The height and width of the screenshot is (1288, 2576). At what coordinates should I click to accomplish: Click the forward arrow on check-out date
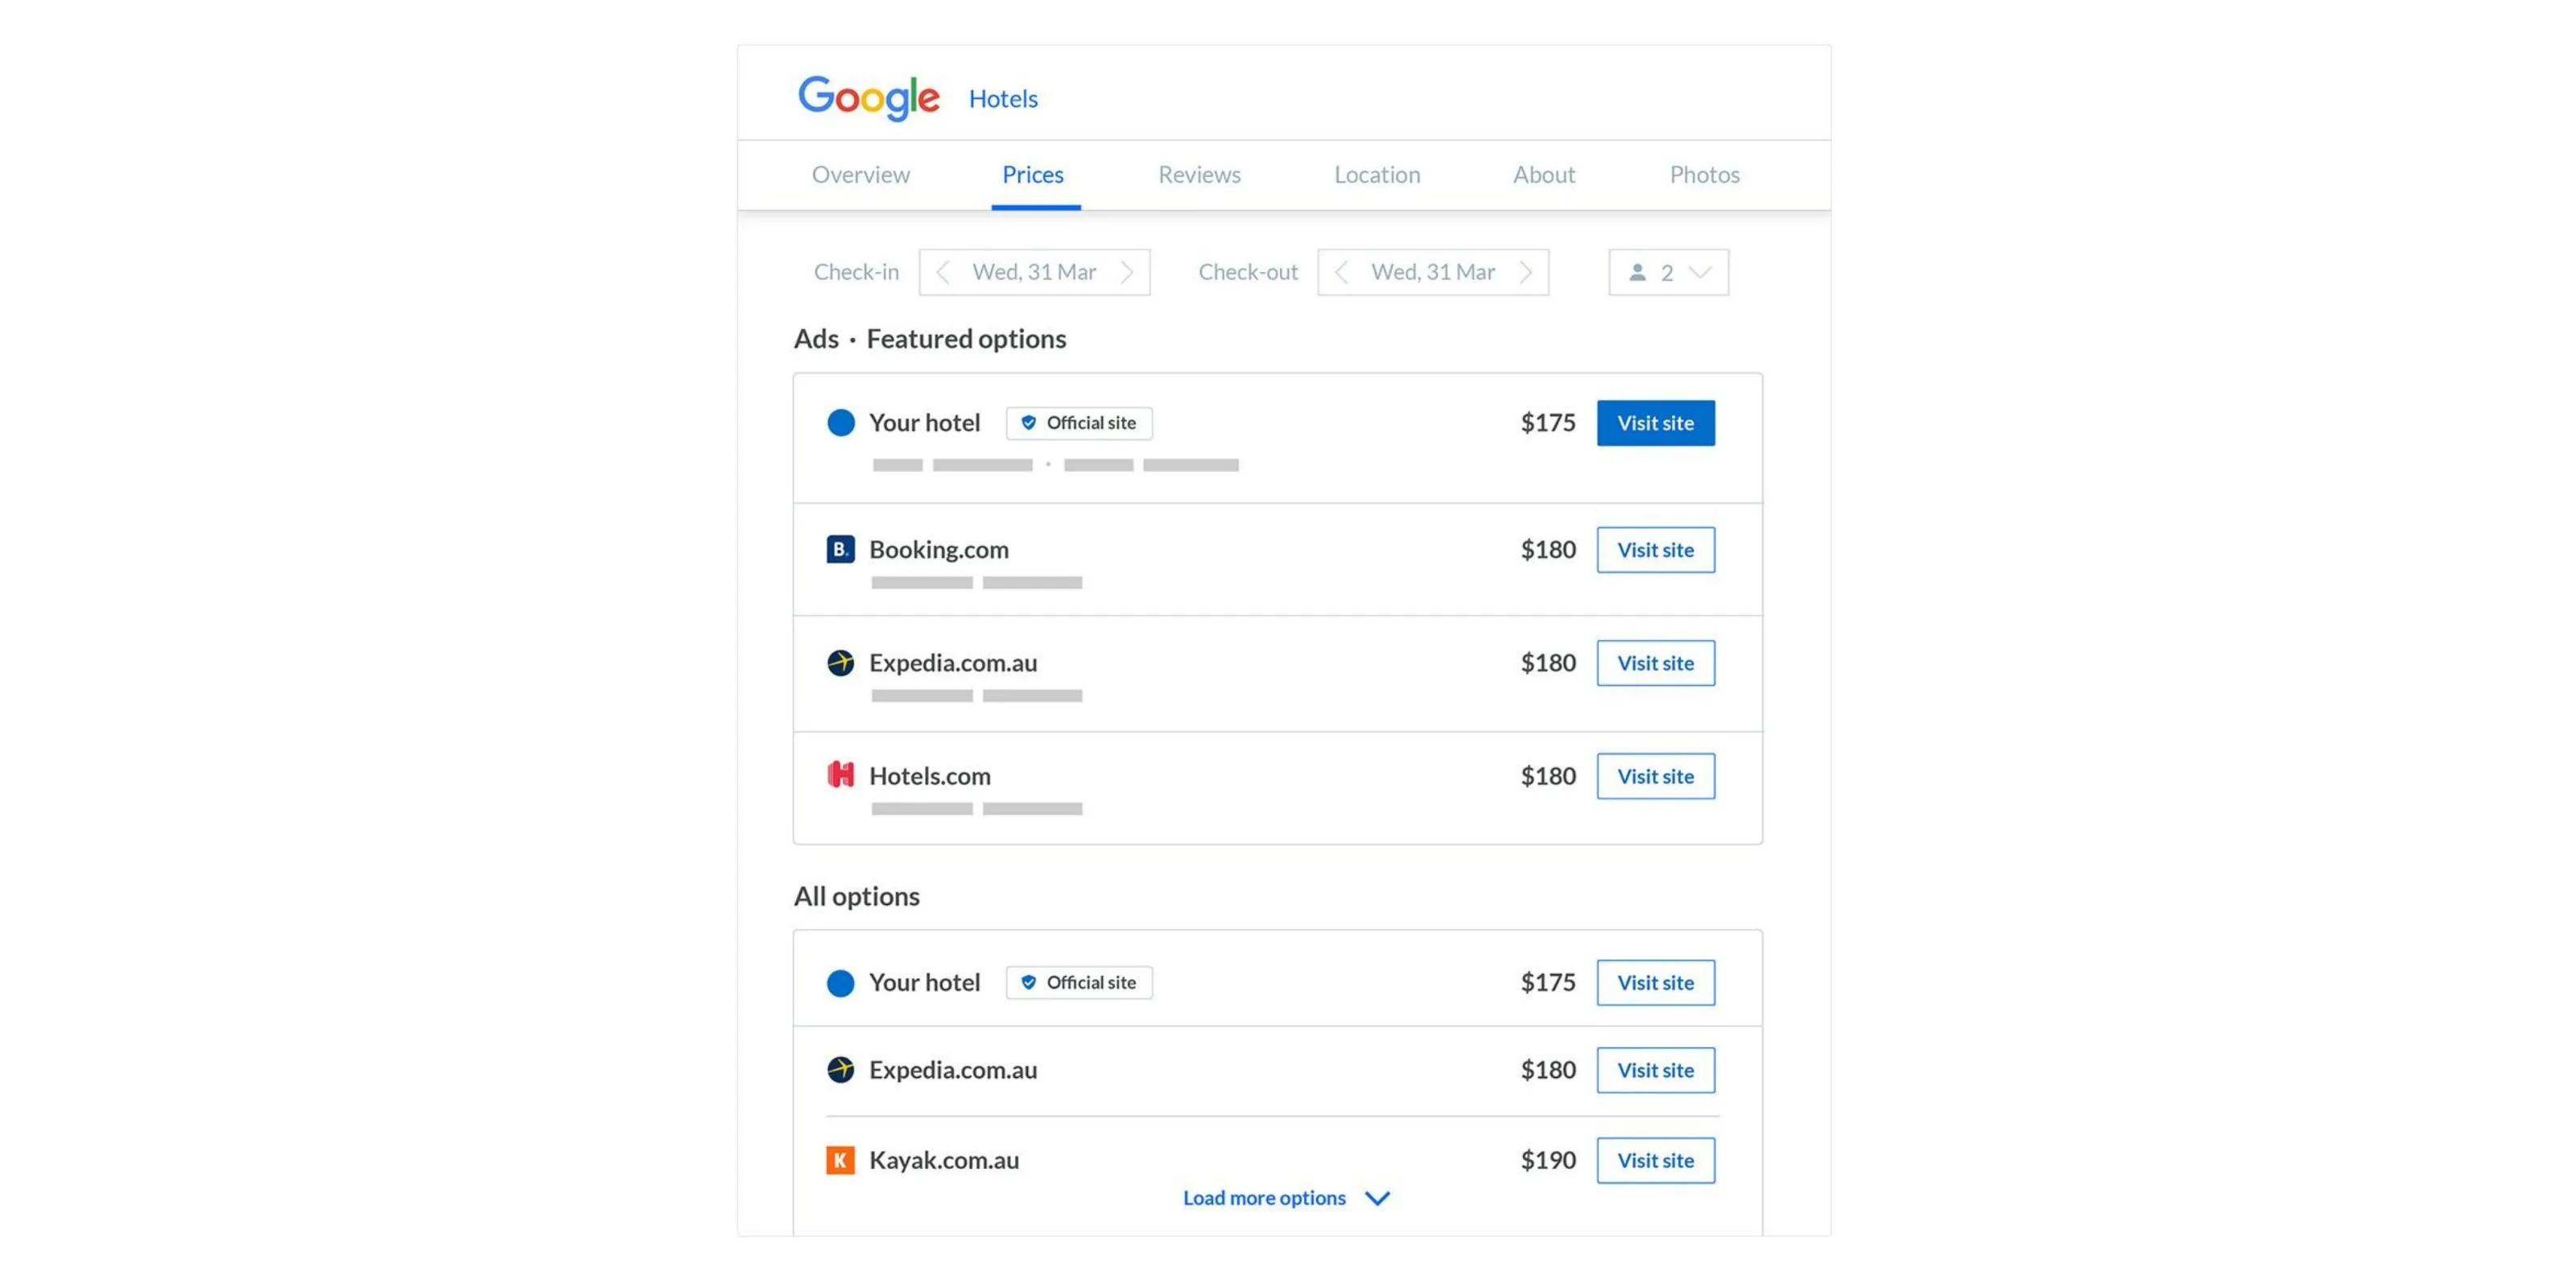(x=1525, y=271)
